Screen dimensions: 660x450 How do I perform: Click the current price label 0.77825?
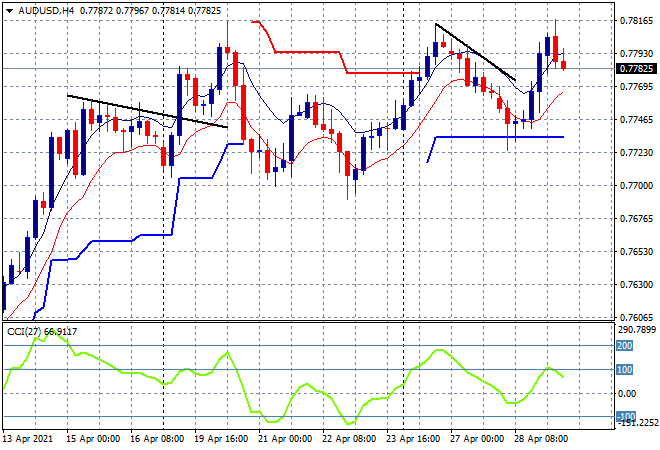pos(636,69)
